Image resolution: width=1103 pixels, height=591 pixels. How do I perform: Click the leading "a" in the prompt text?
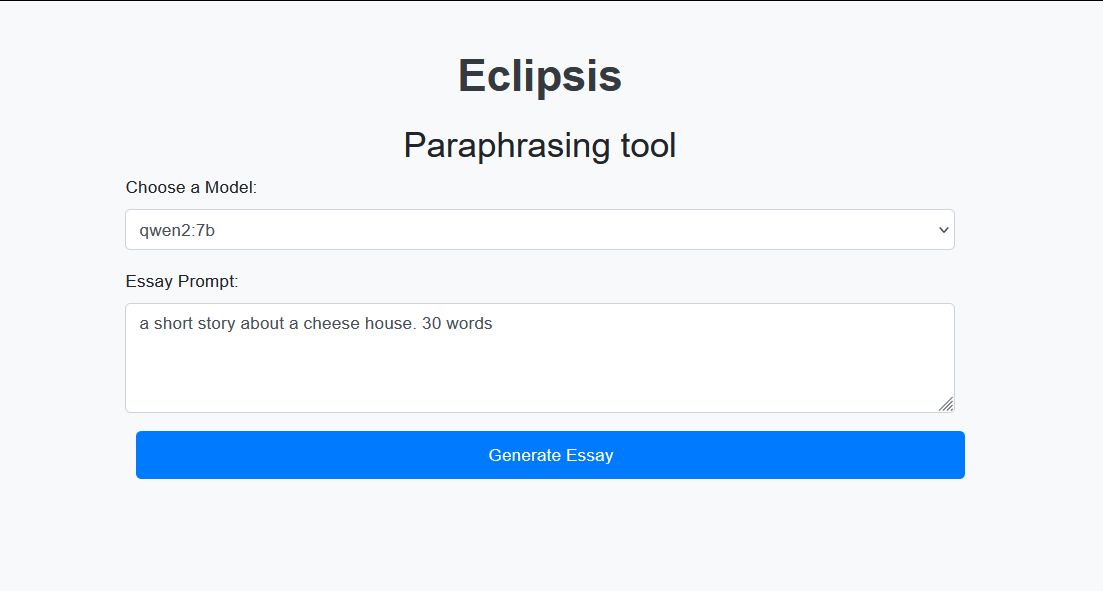pyautogui.click(x=144, y=324)
